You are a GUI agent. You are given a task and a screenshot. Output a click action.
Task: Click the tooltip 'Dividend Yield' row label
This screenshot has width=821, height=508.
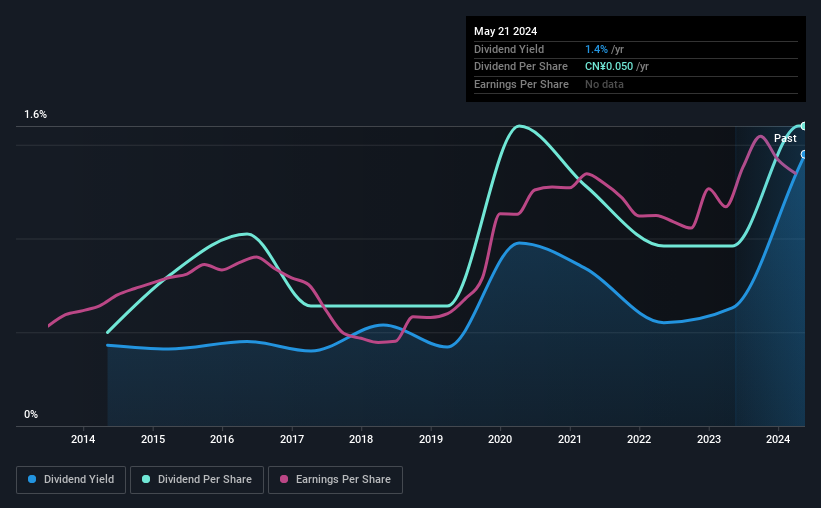509,49
